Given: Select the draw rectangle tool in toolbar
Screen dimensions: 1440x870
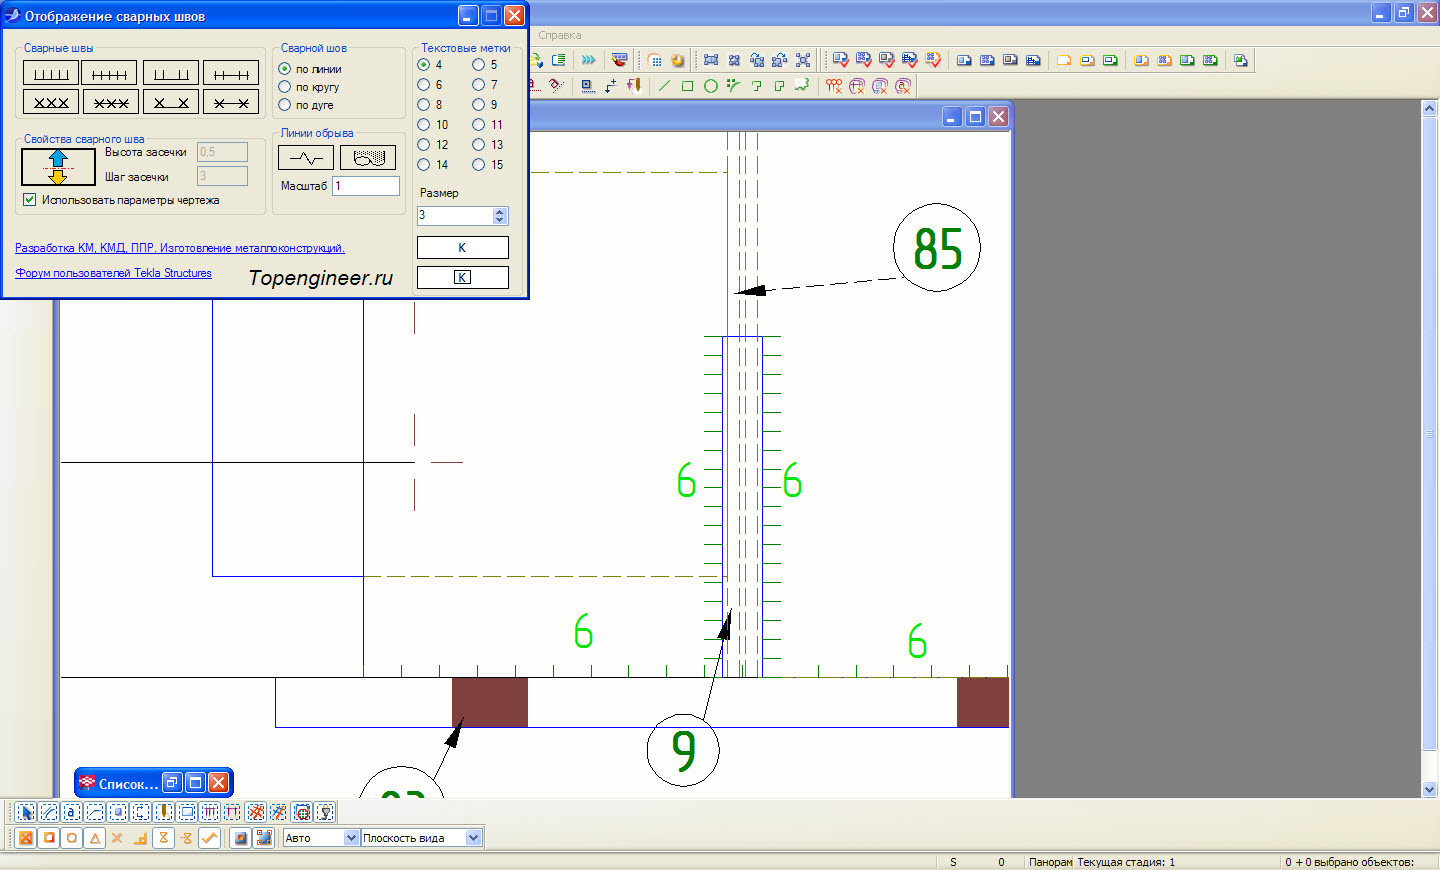Looking at the screenshot, I should 687,86.
